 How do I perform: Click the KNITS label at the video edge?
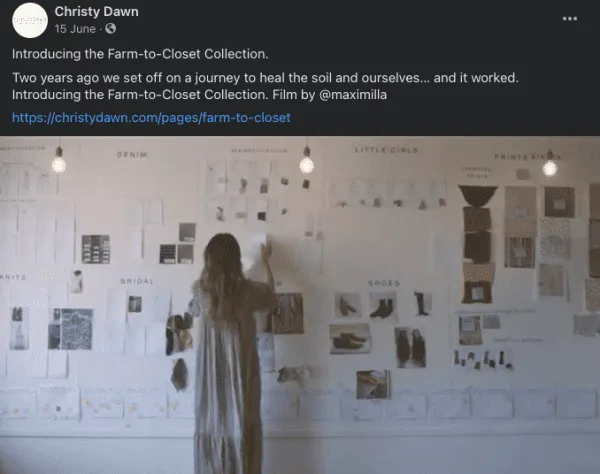(x=13, y=277)
